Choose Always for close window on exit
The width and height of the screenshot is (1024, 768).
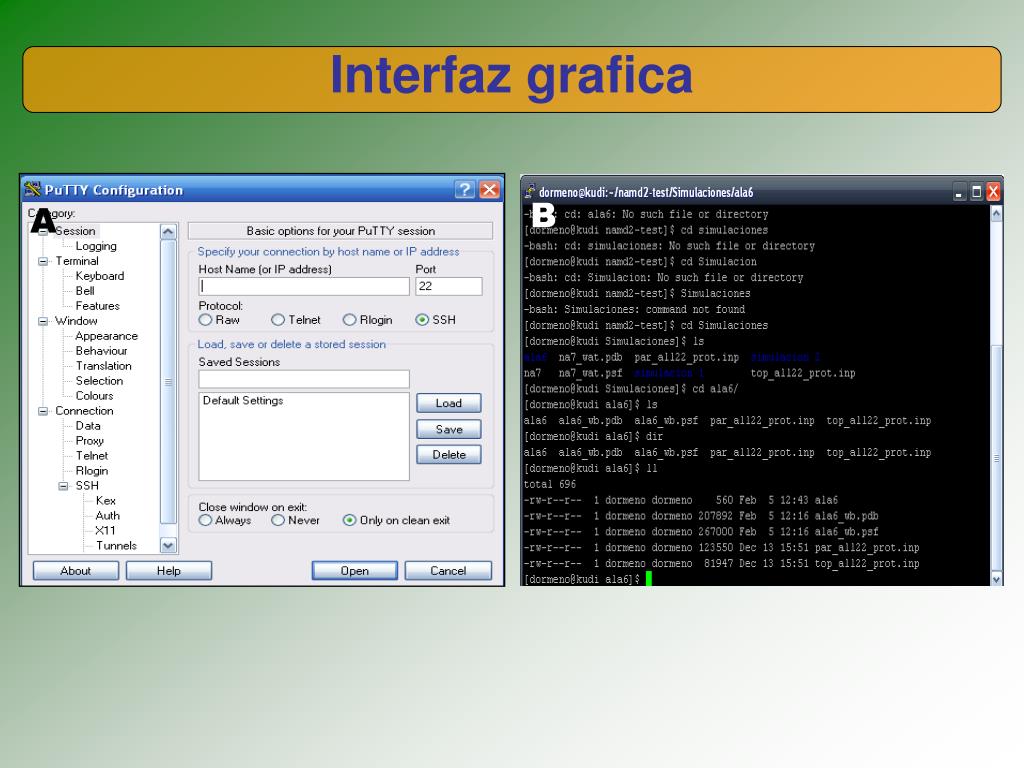click(x=206, y=520)
